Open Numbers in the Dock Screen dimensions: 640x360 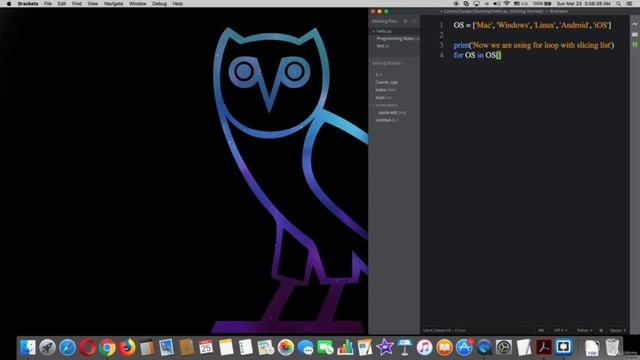[345, 348]
